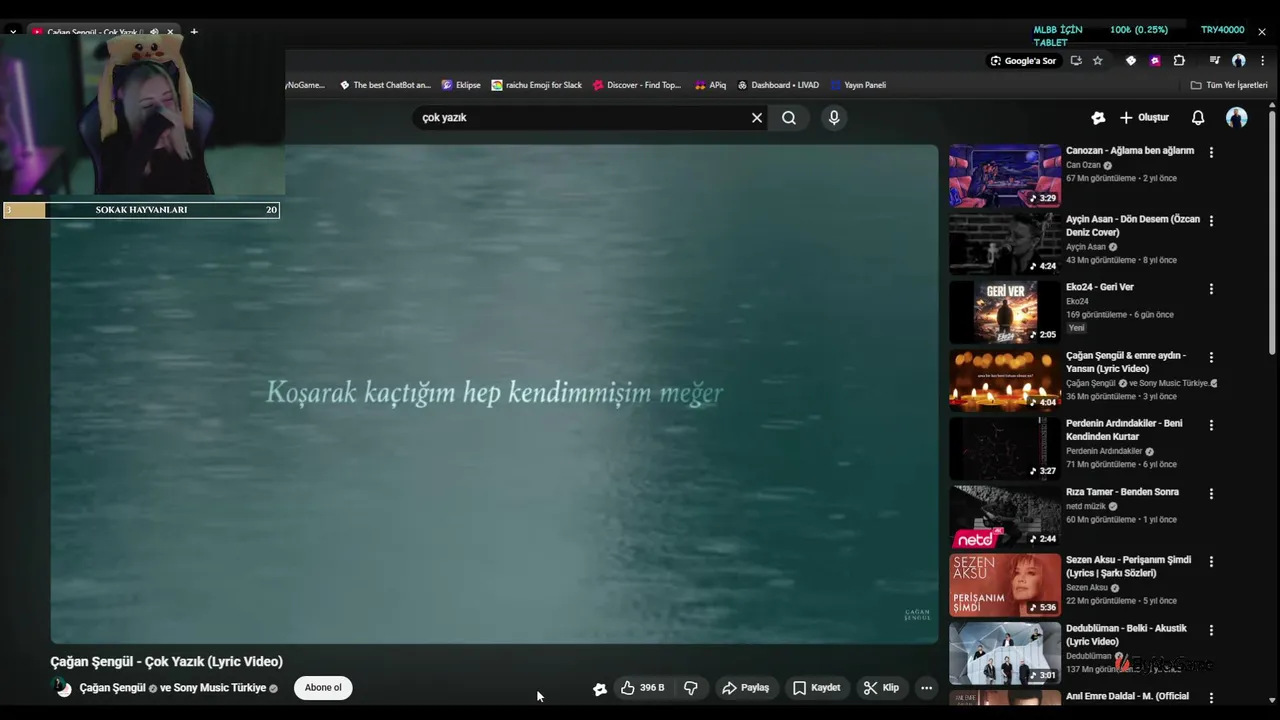Open the Chrome three-dot menu
This screenshot has width=1280, height=720.
point(1262,61)
